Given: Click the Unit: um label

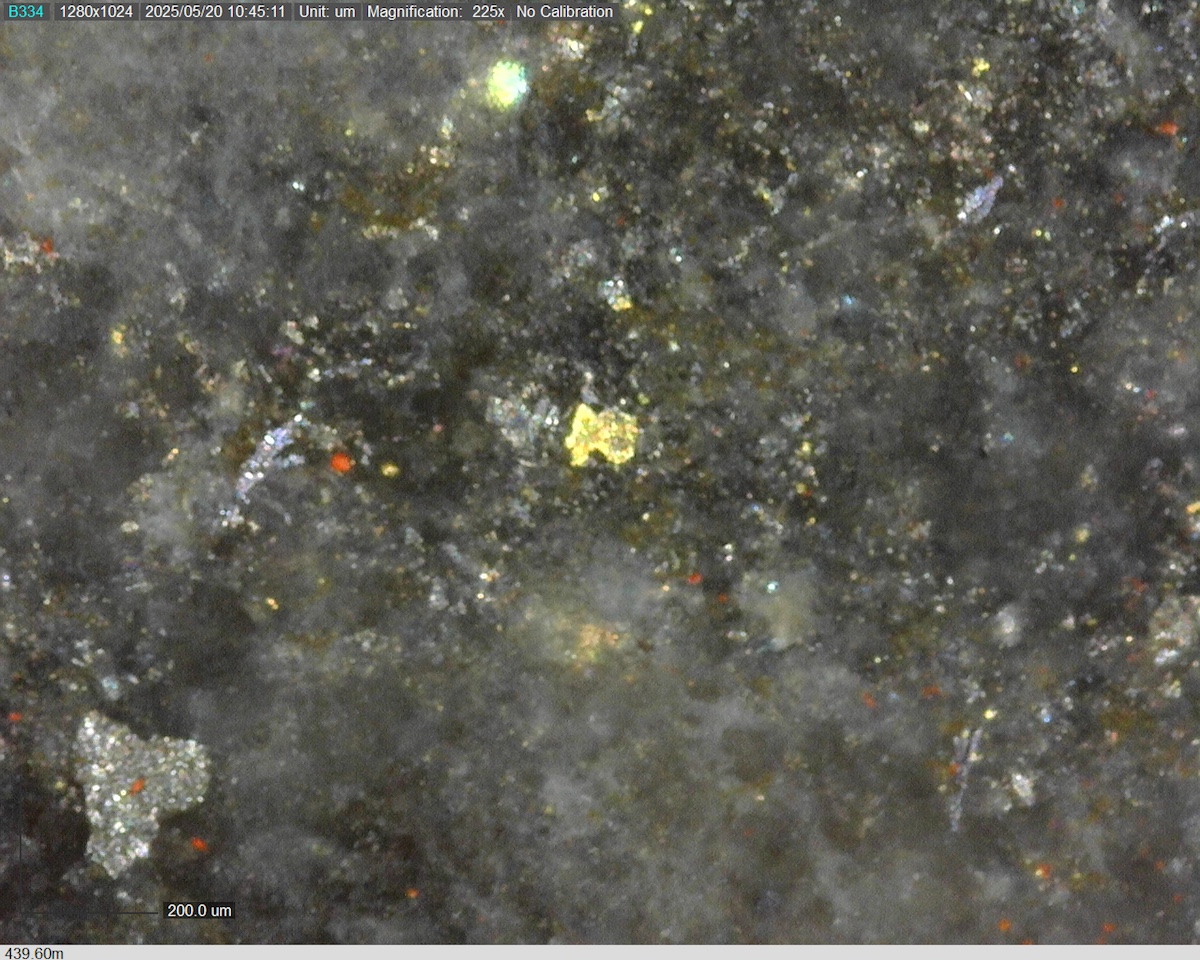Looking at the screenshot, I should pos(327,12).
